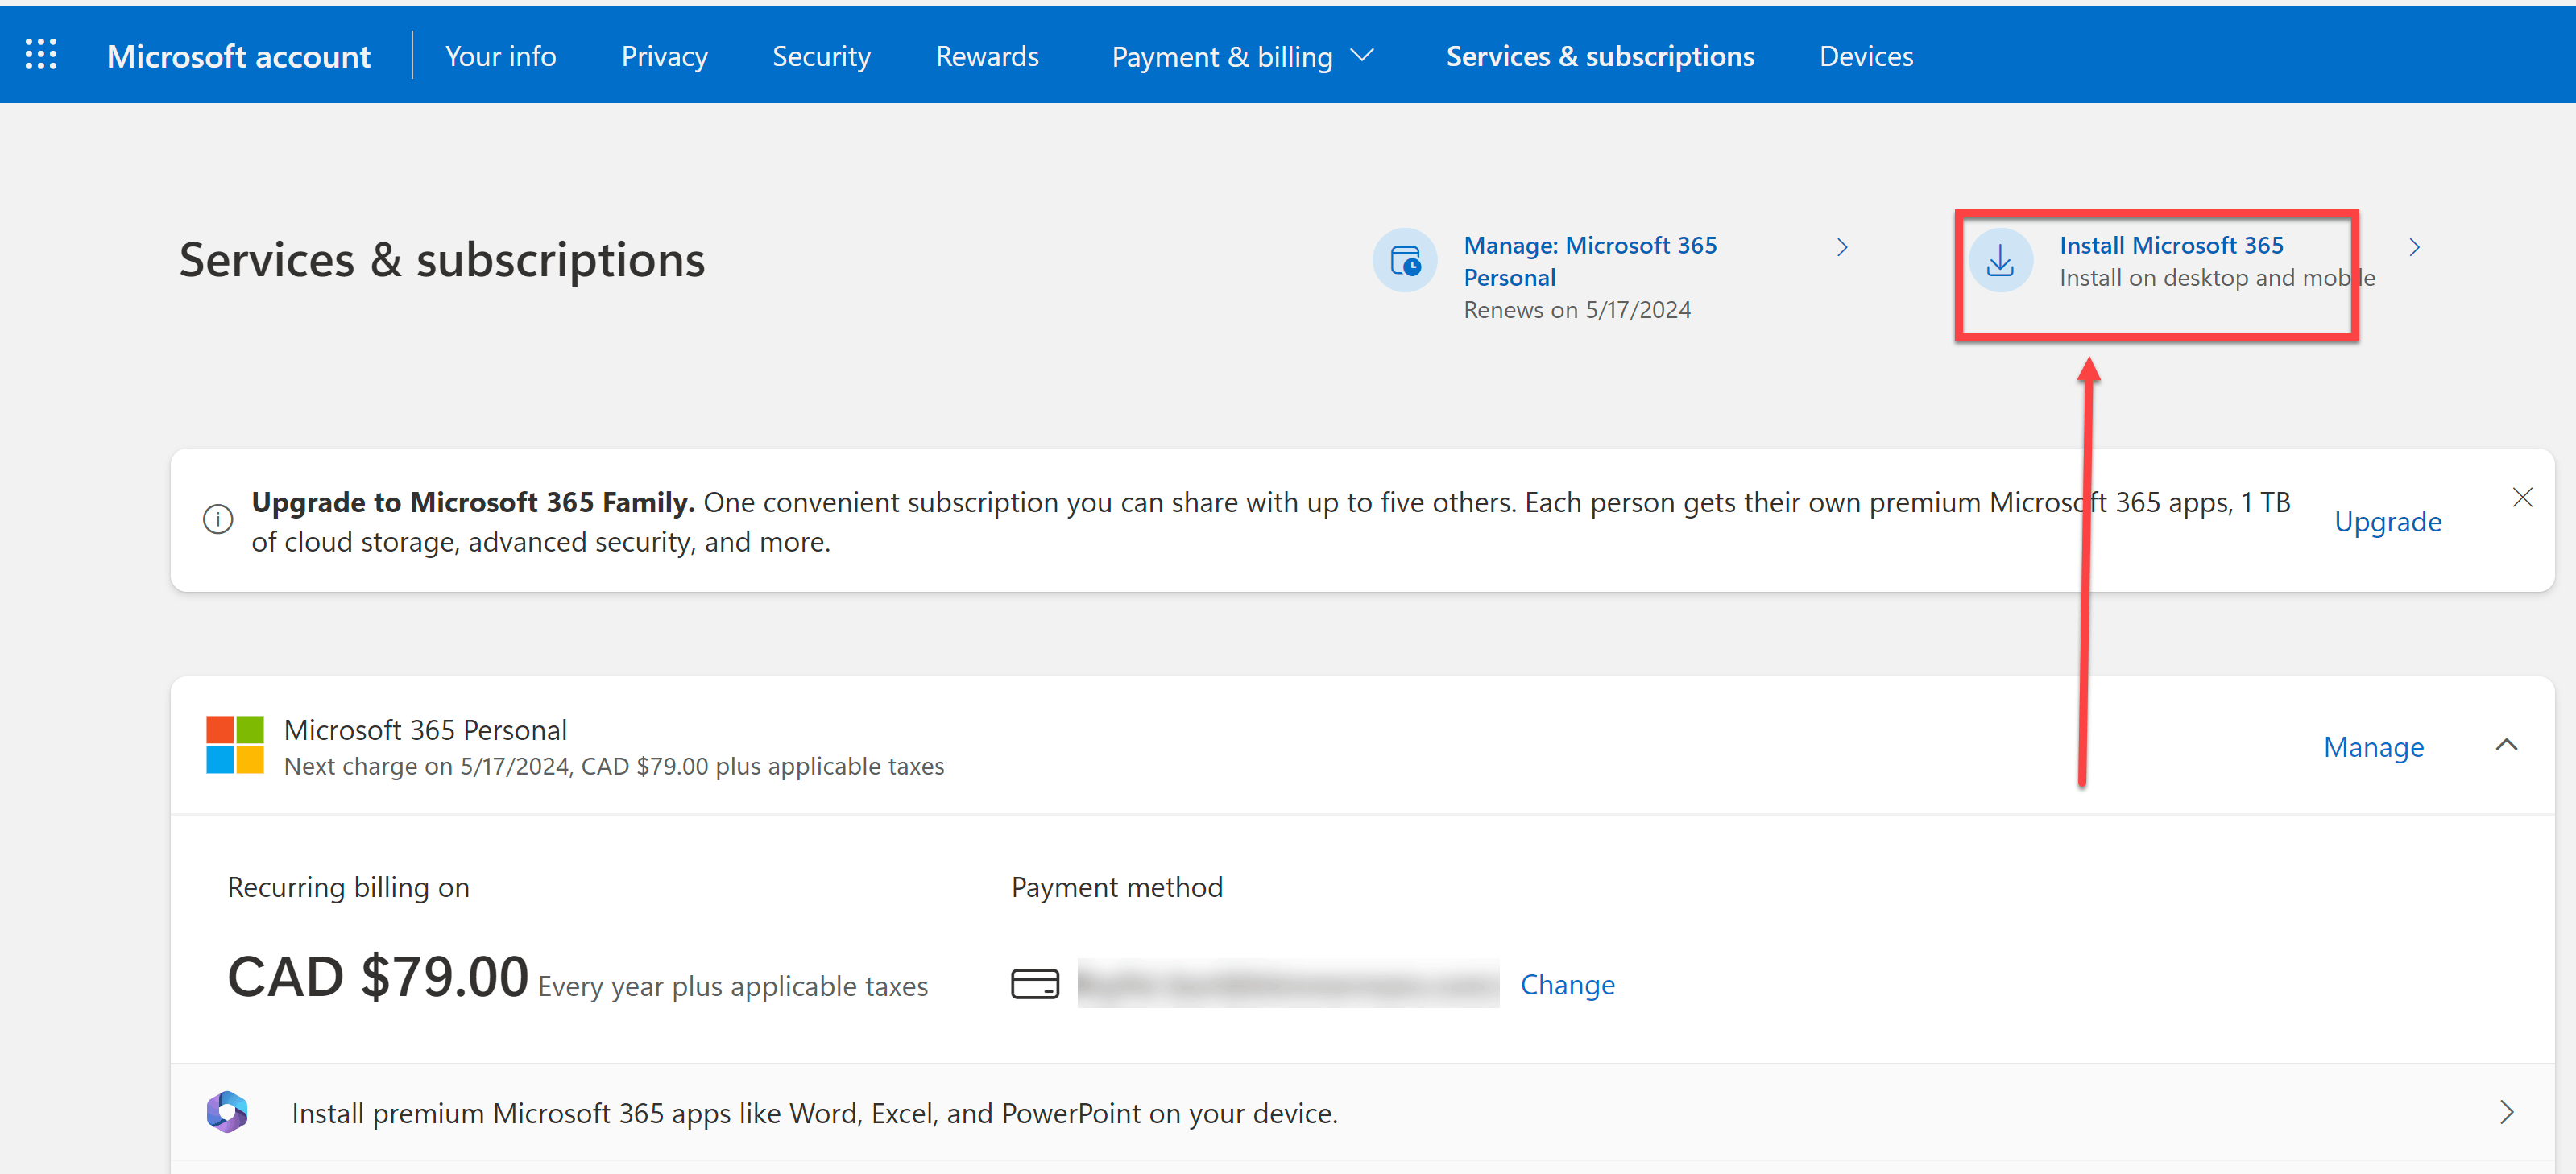Click 'Upgrade to Microsoft 365 Family.' bold text

[473, 502]
